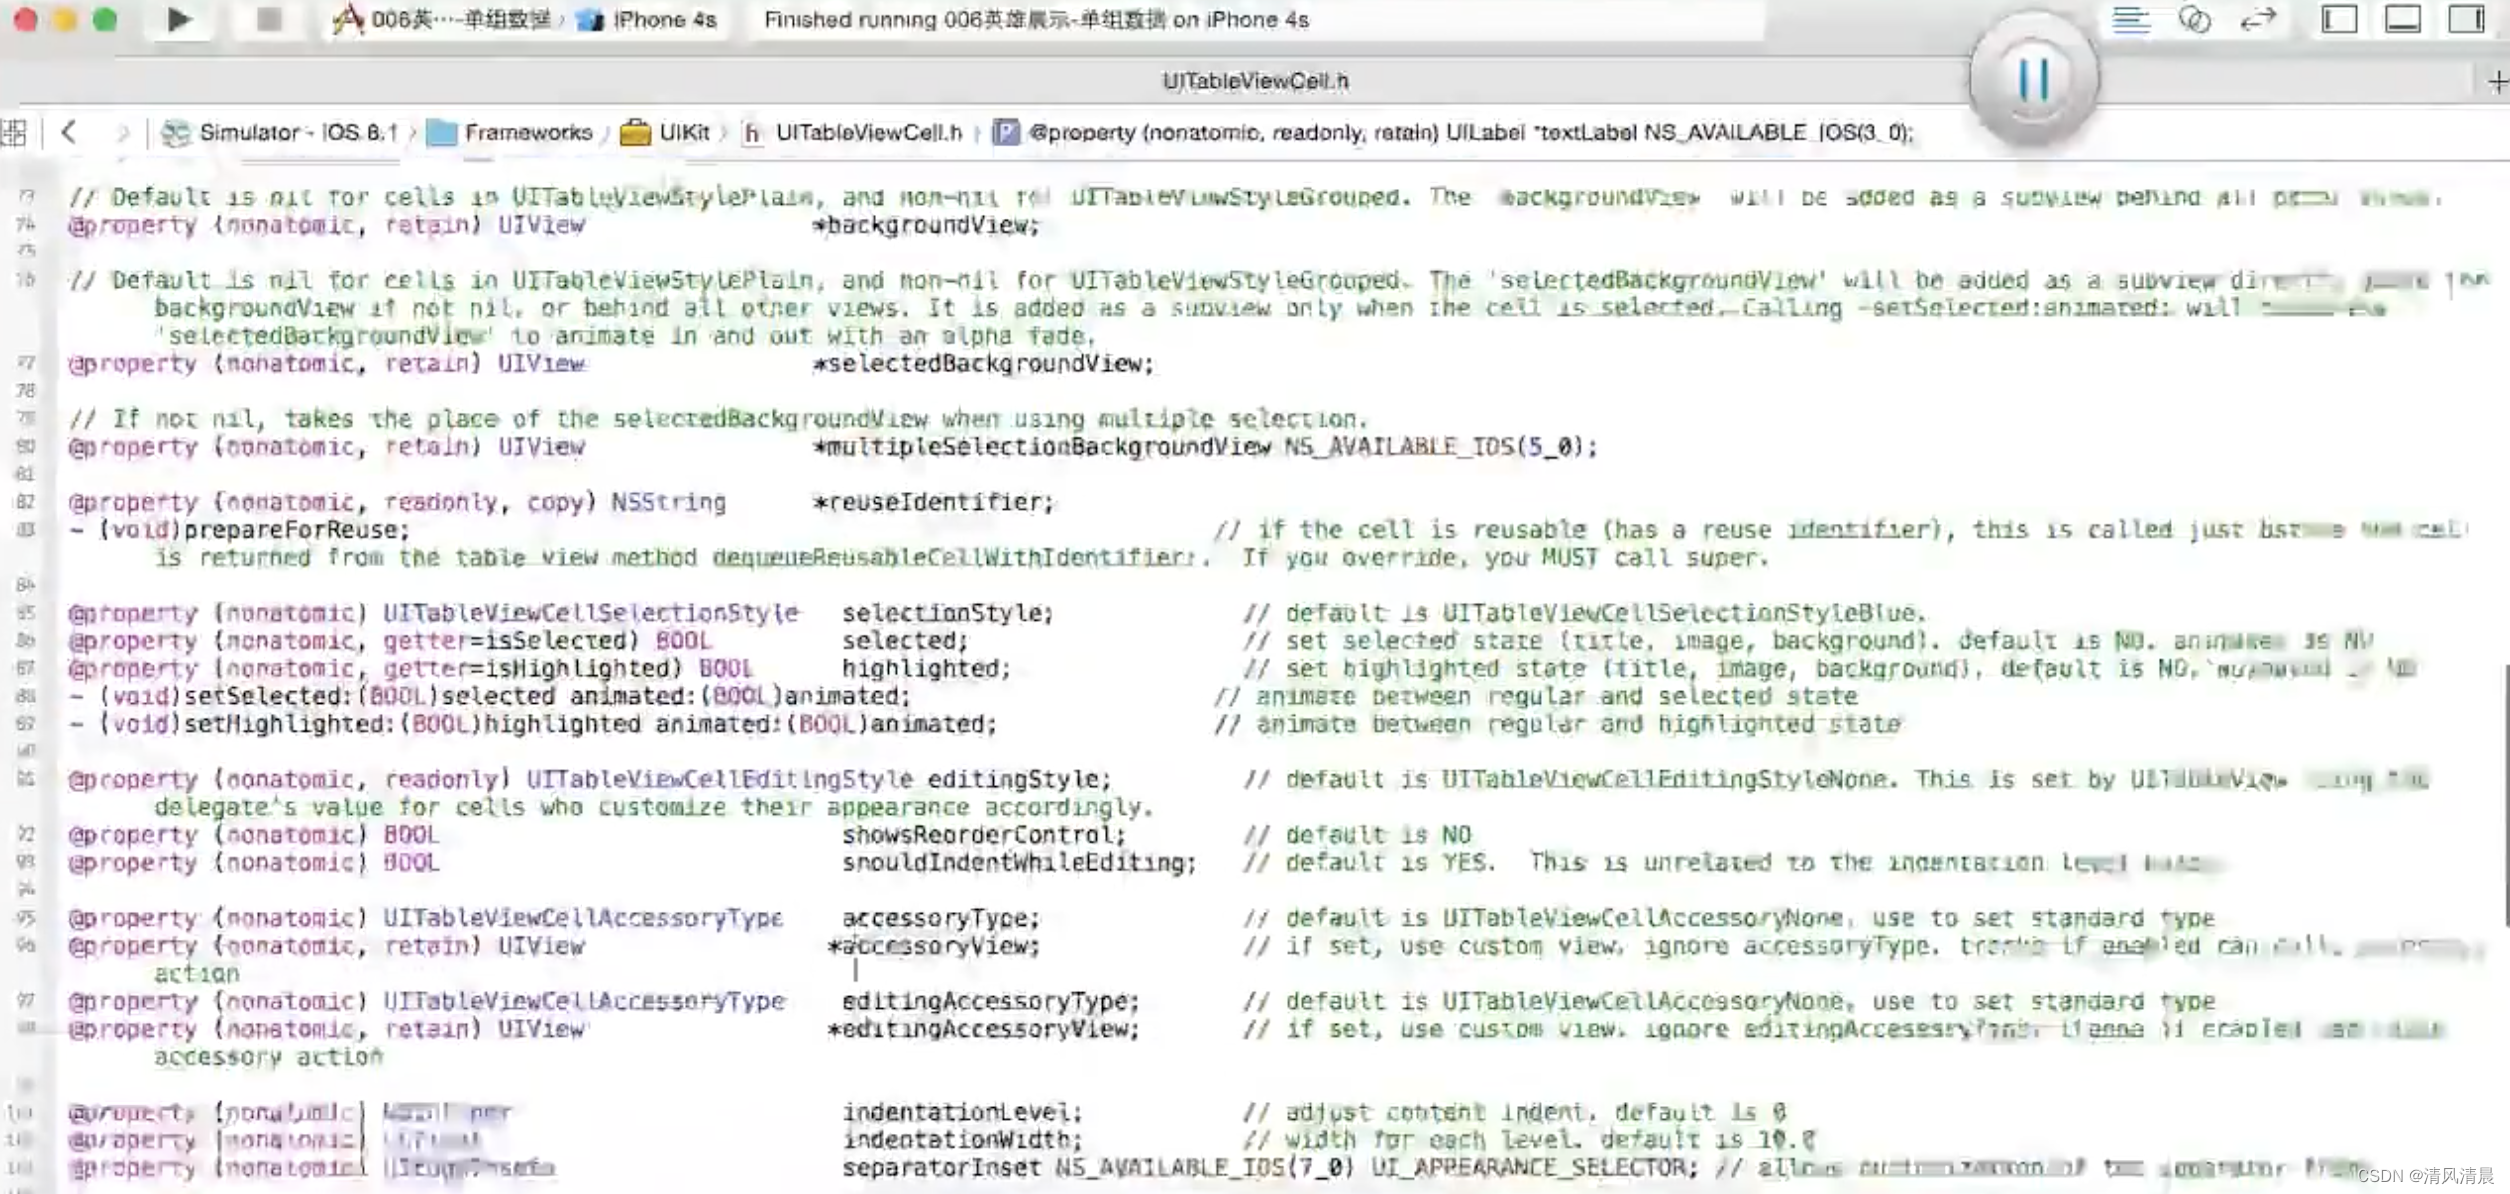This screenshot has width=2510, height=1194.
Task: Choose the iPhone 4s destination device
Action: (x=649, y=19)
